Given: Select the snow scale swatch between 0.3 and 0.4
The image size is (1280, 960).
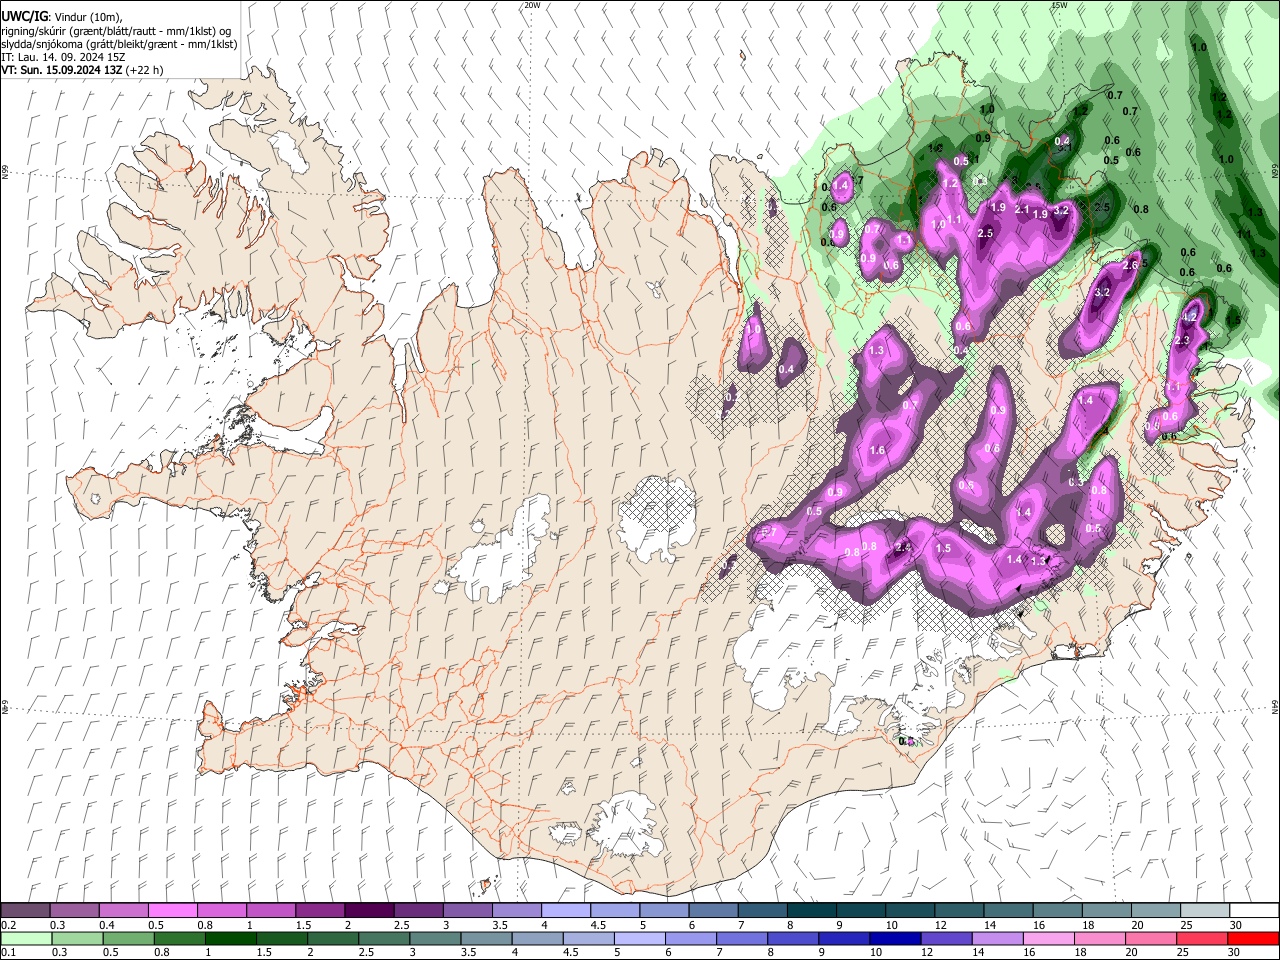Looking at the screenshot, I should [74, 911].
